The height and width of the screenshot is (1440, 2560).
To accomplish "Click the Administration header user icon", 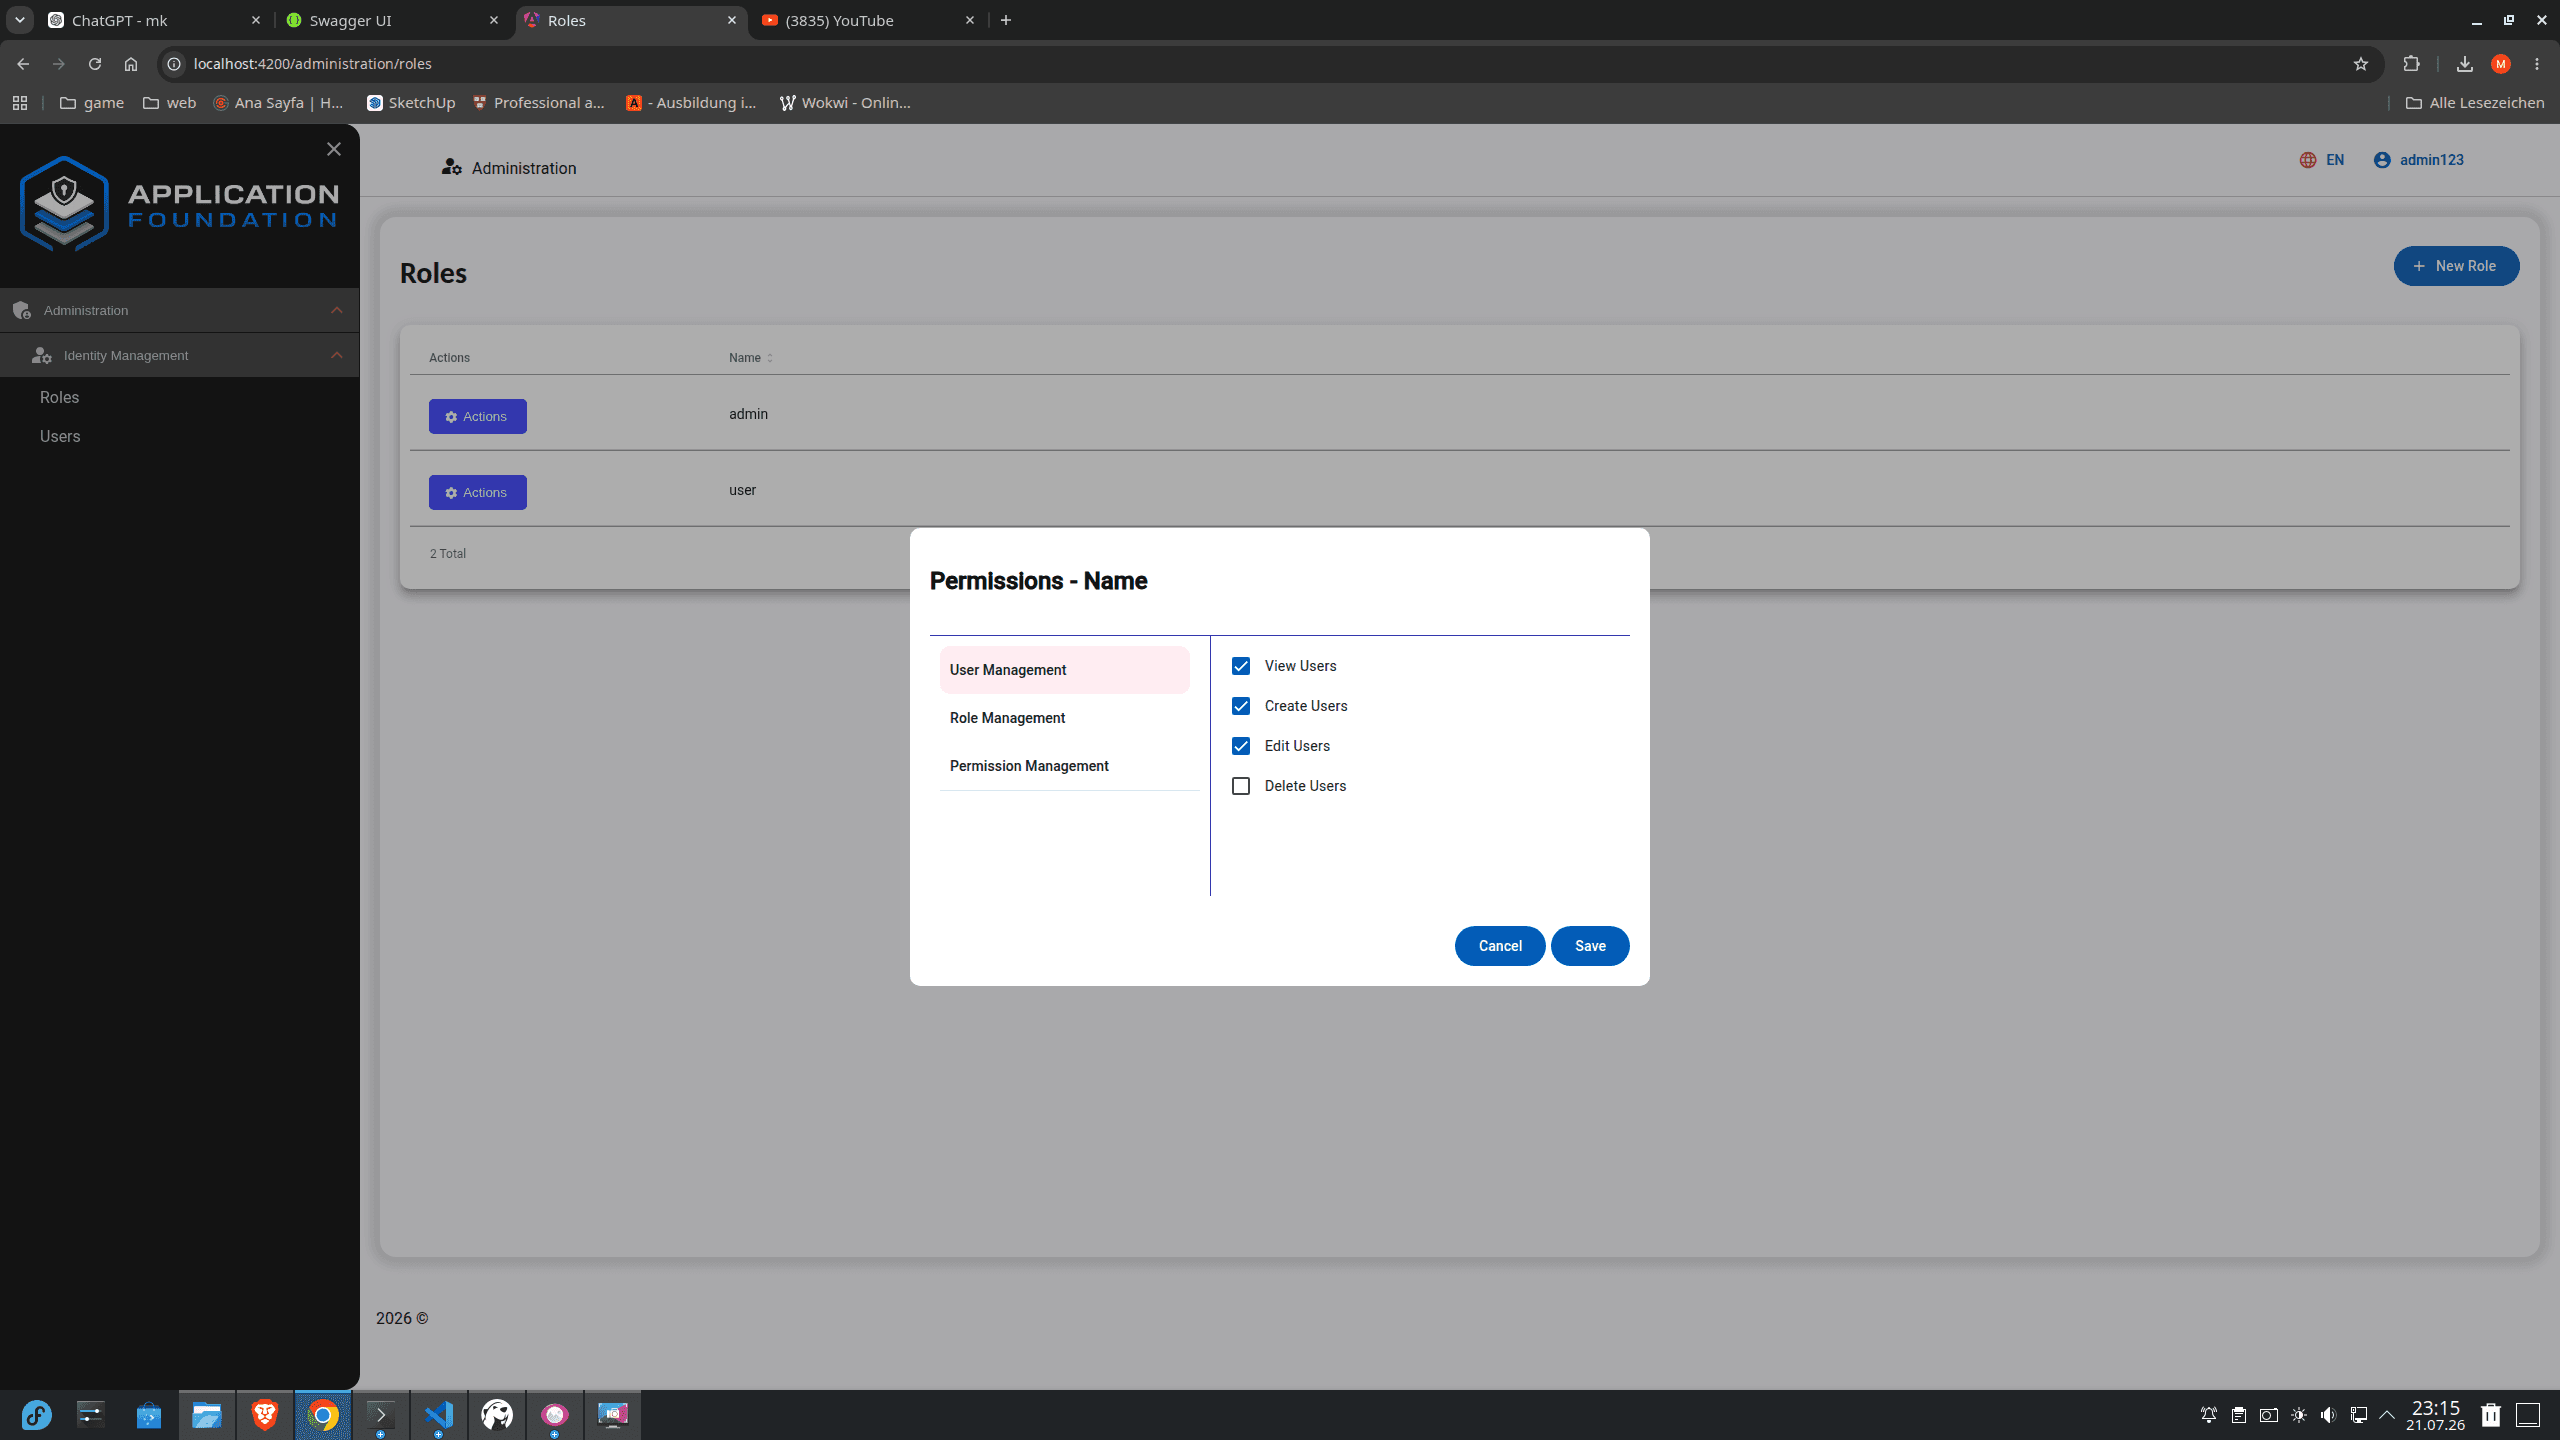I will [x=452, y=167].
